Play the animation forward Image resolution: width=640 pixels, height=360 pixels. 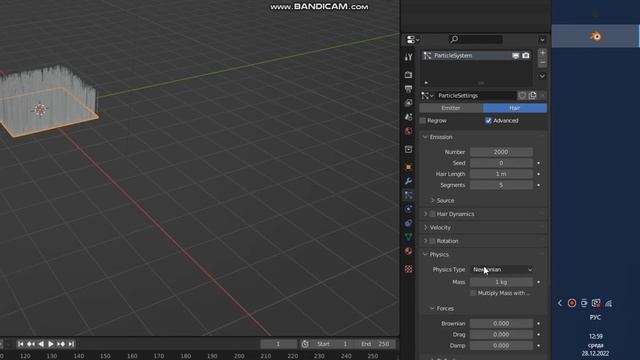point(51,344)
